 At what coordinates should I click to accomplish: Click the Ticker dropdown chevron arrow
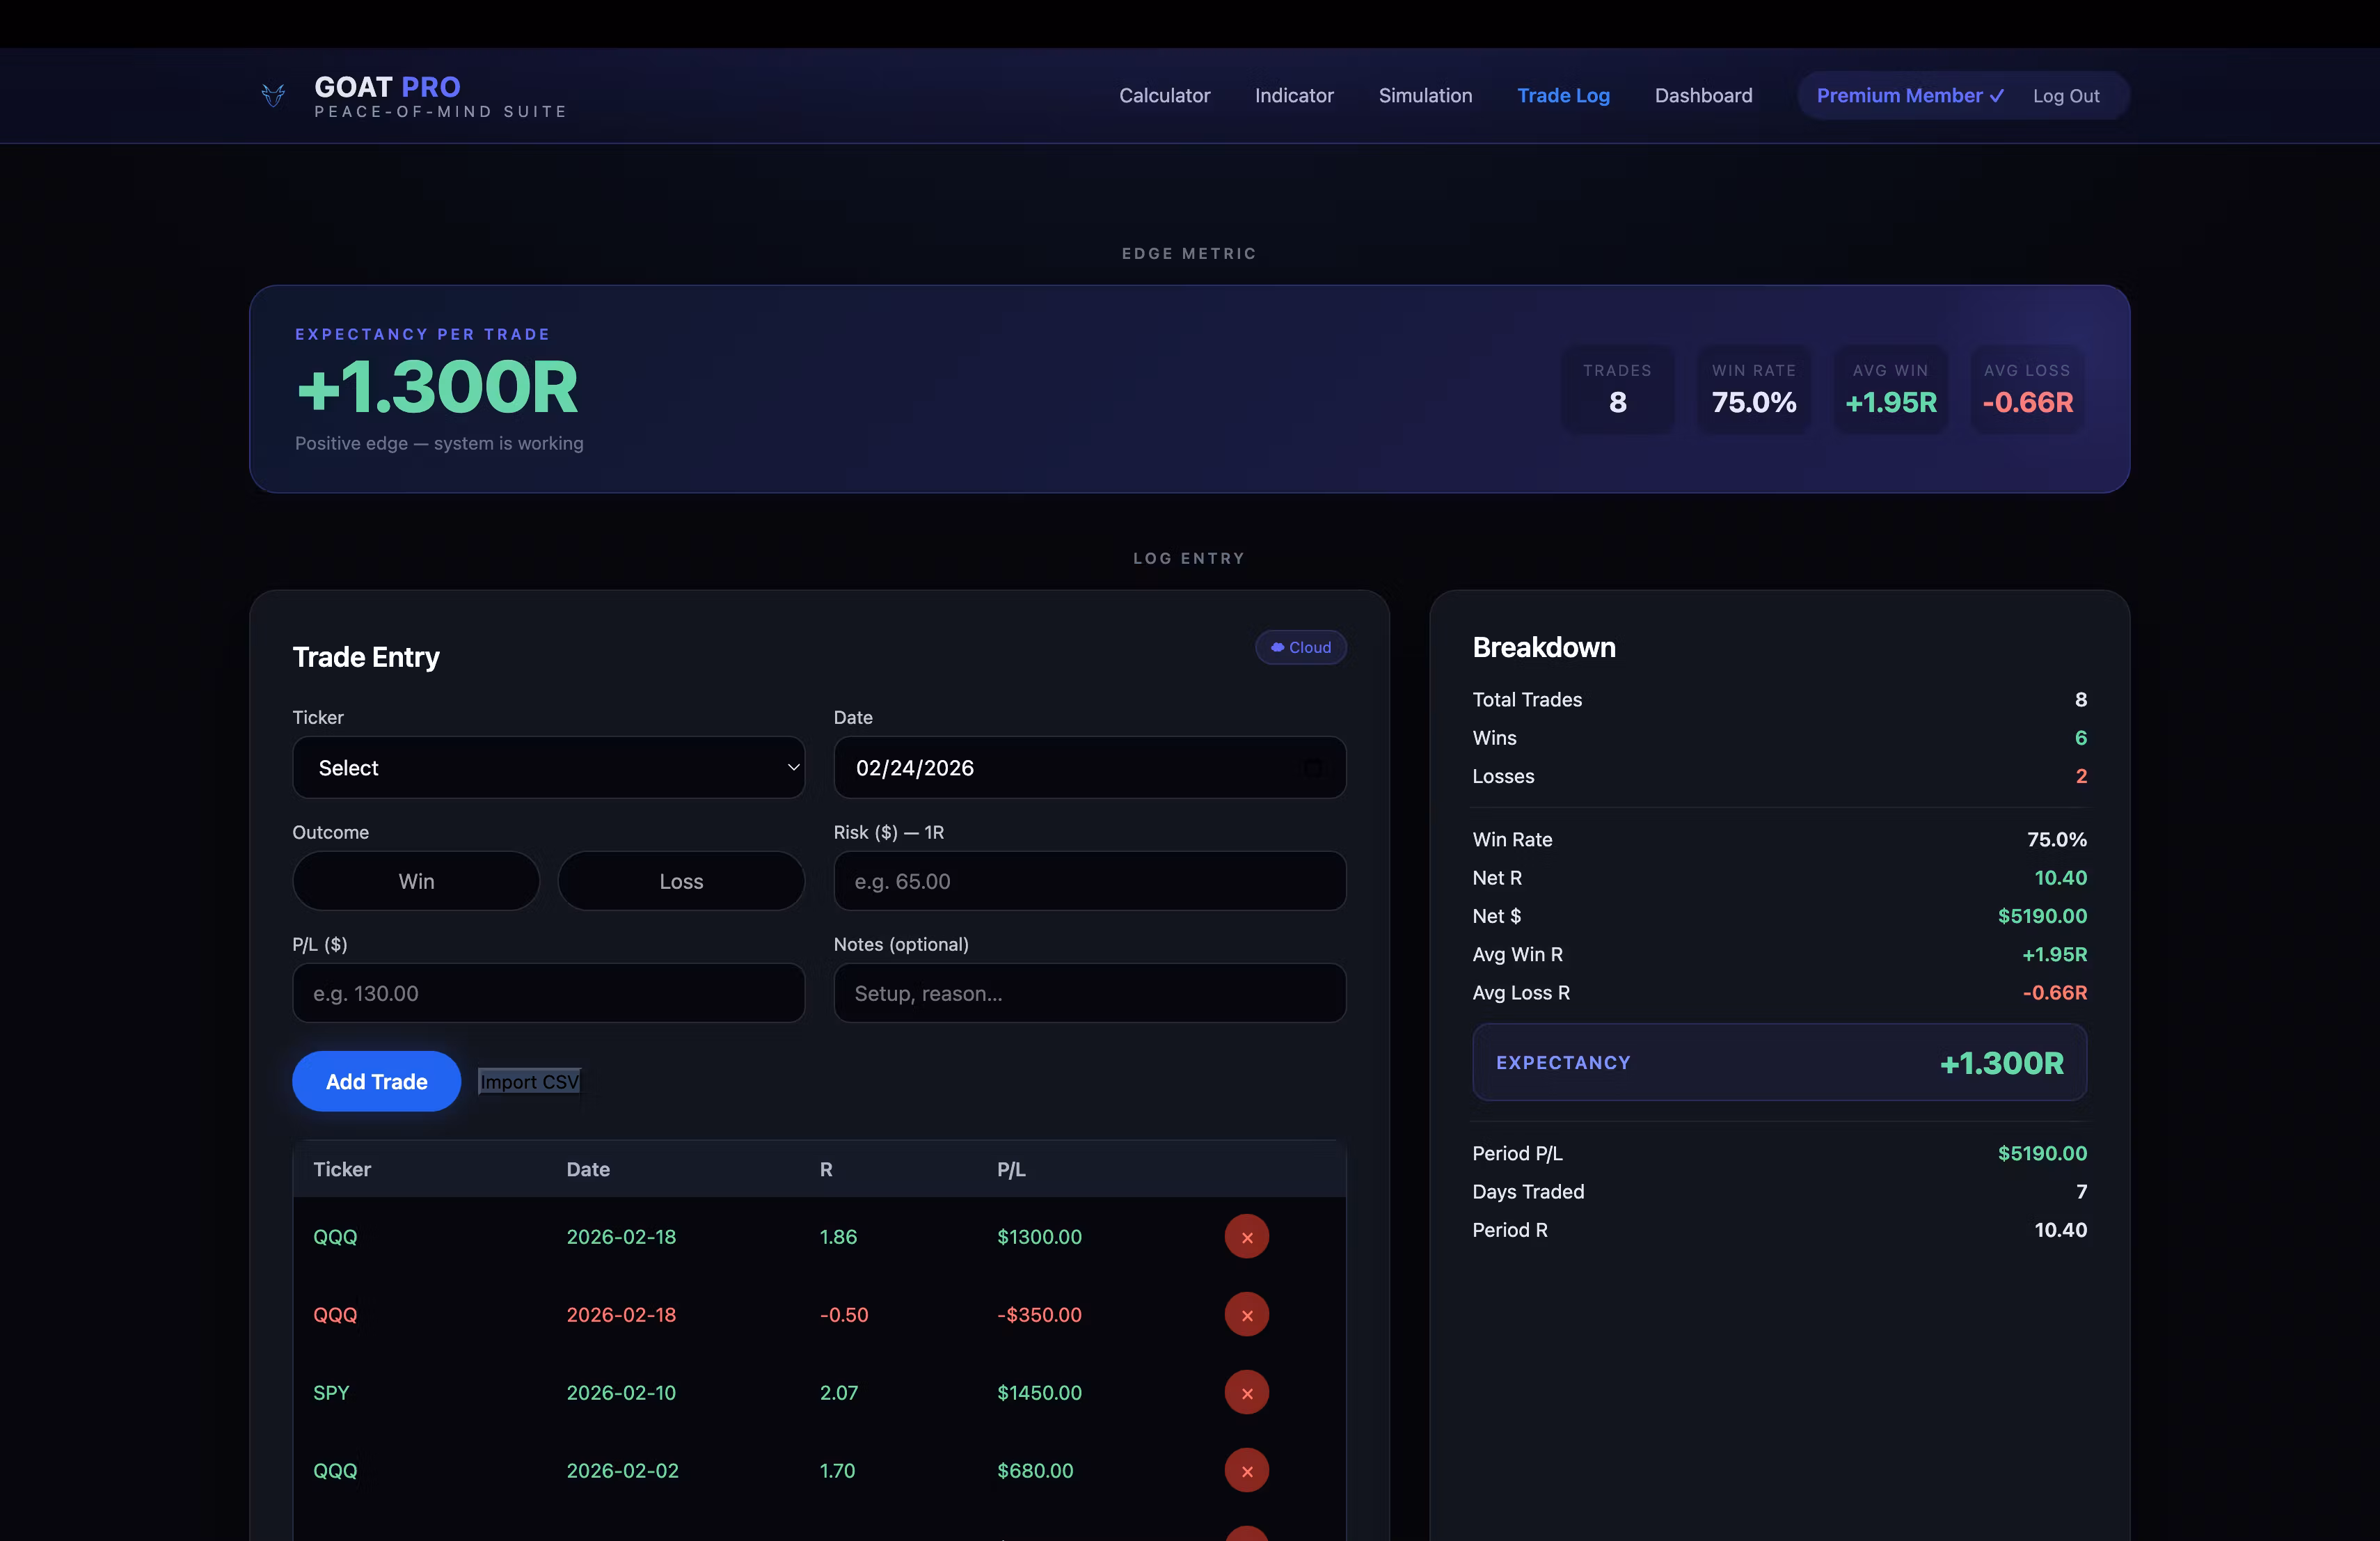tap(793, 768)
